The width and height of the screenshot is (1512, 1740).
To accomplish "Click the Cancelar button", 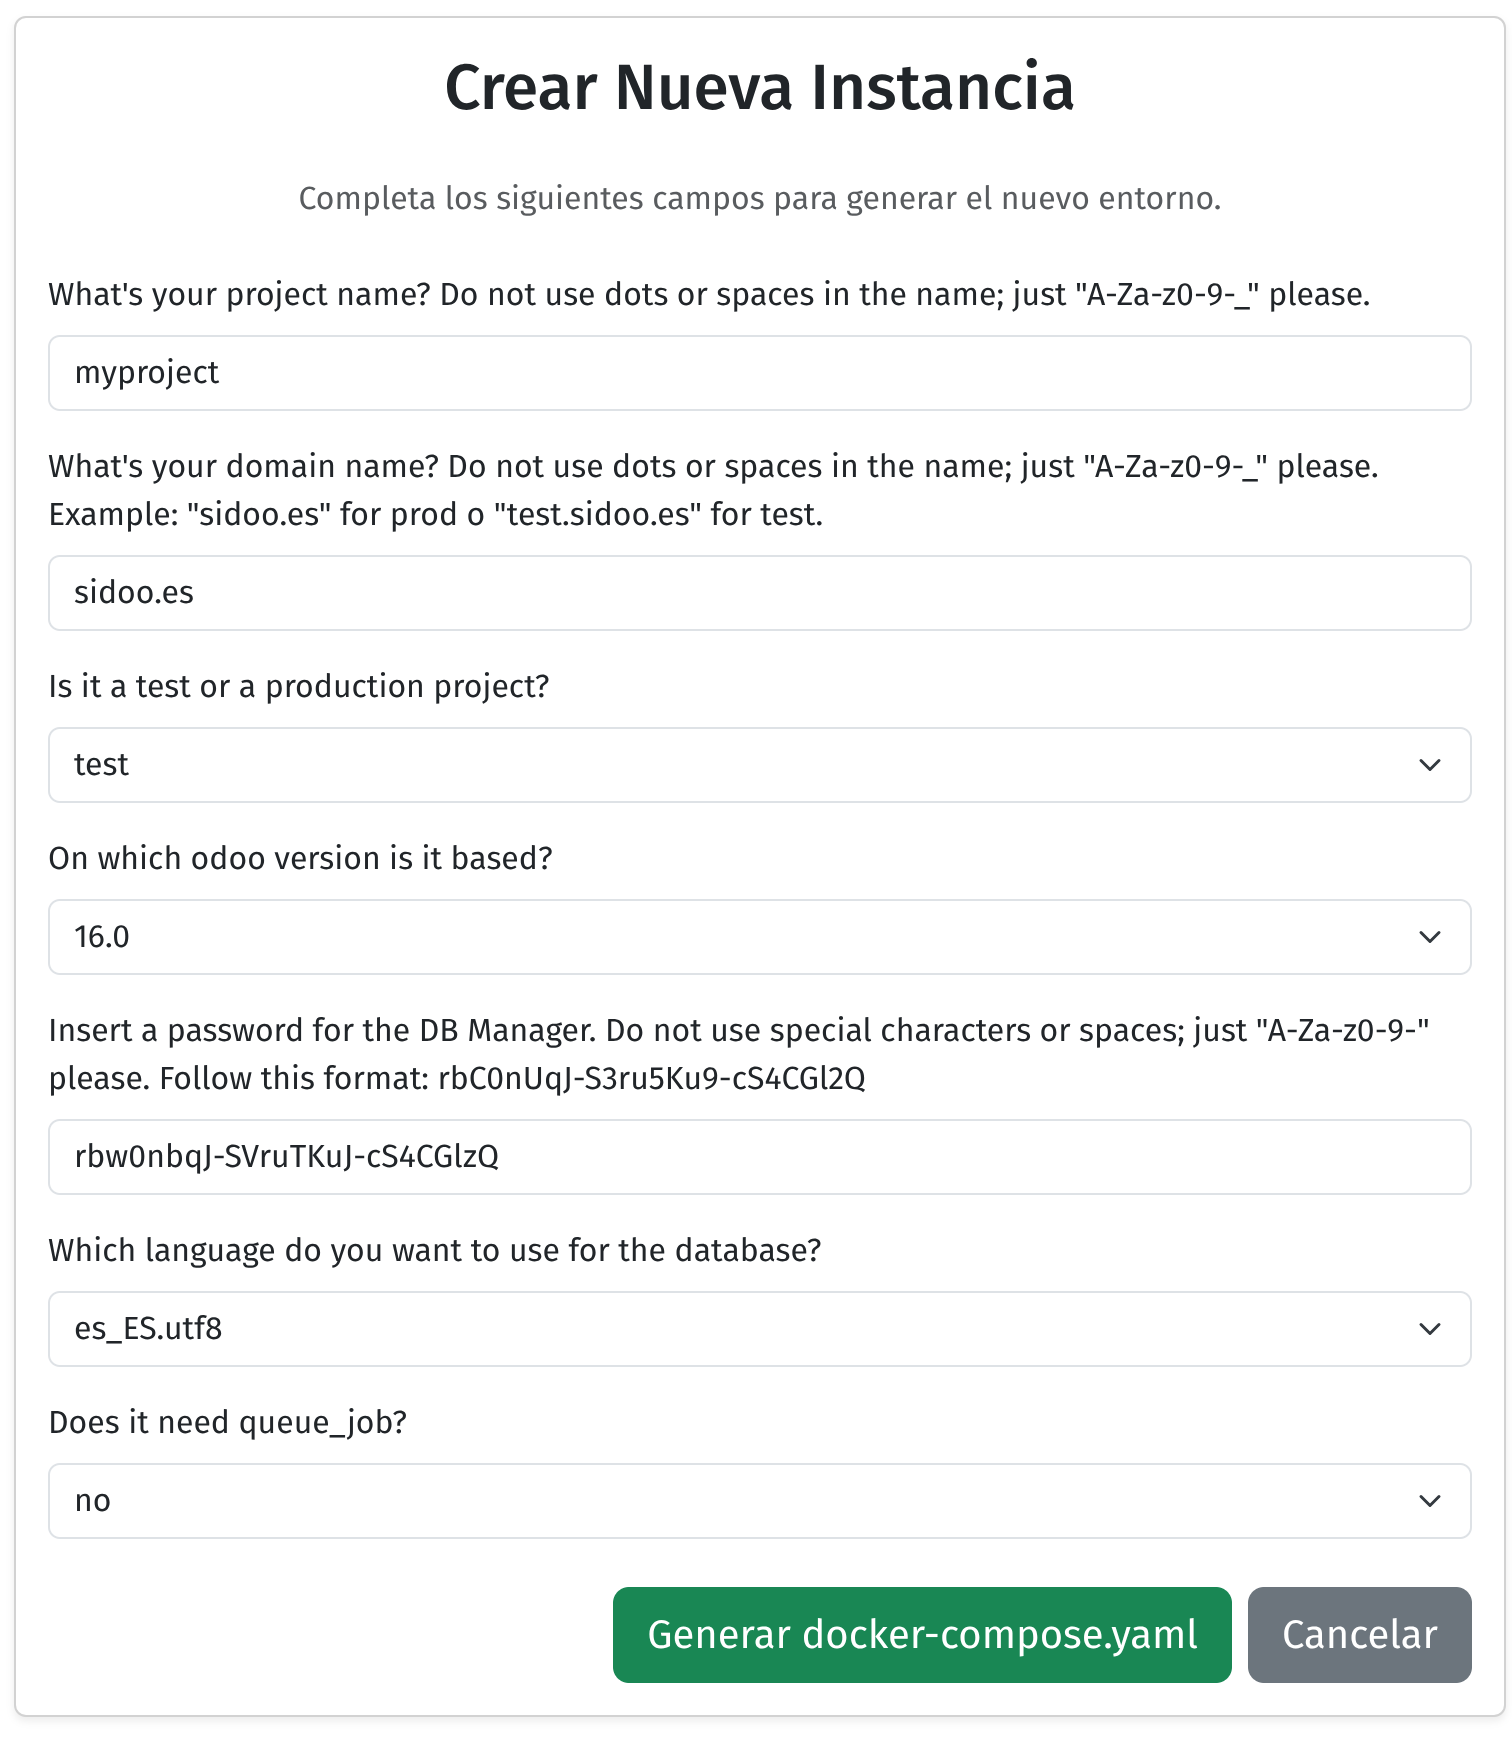I will pyautogui.click(x=1359, y=1635).
